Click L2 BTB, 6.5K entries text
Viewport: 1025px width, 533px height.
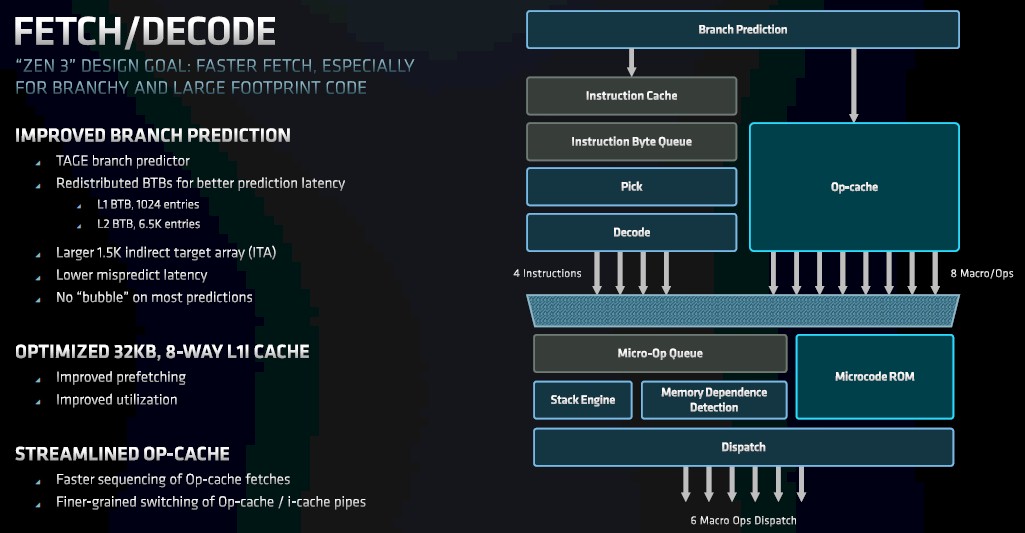[149, 224]
